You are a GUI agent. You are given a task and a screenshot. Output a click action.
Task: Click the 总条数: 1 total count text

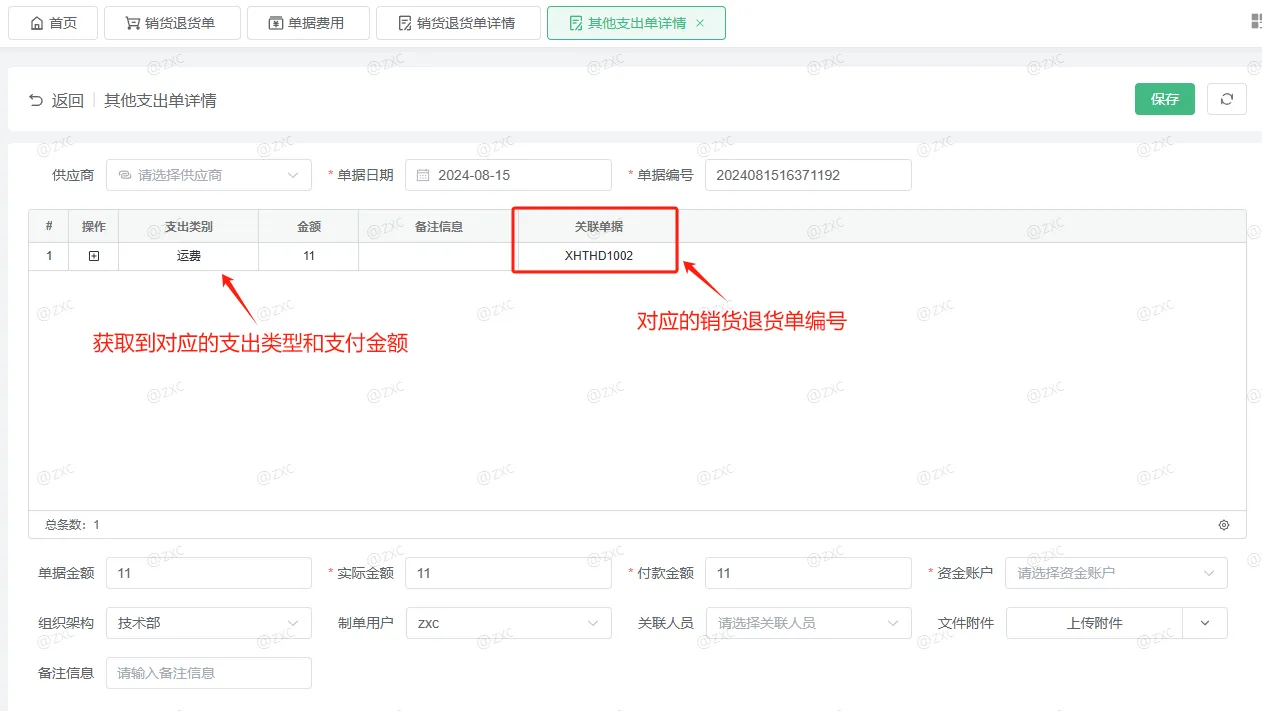point(72,525)
